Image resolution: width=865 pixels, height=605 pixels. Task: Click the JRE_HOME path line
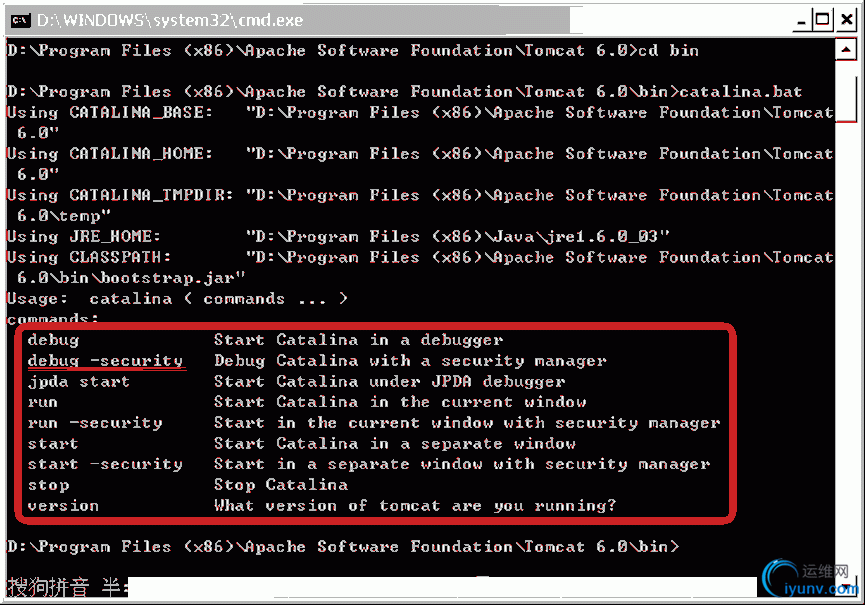[x=338, y=237]
